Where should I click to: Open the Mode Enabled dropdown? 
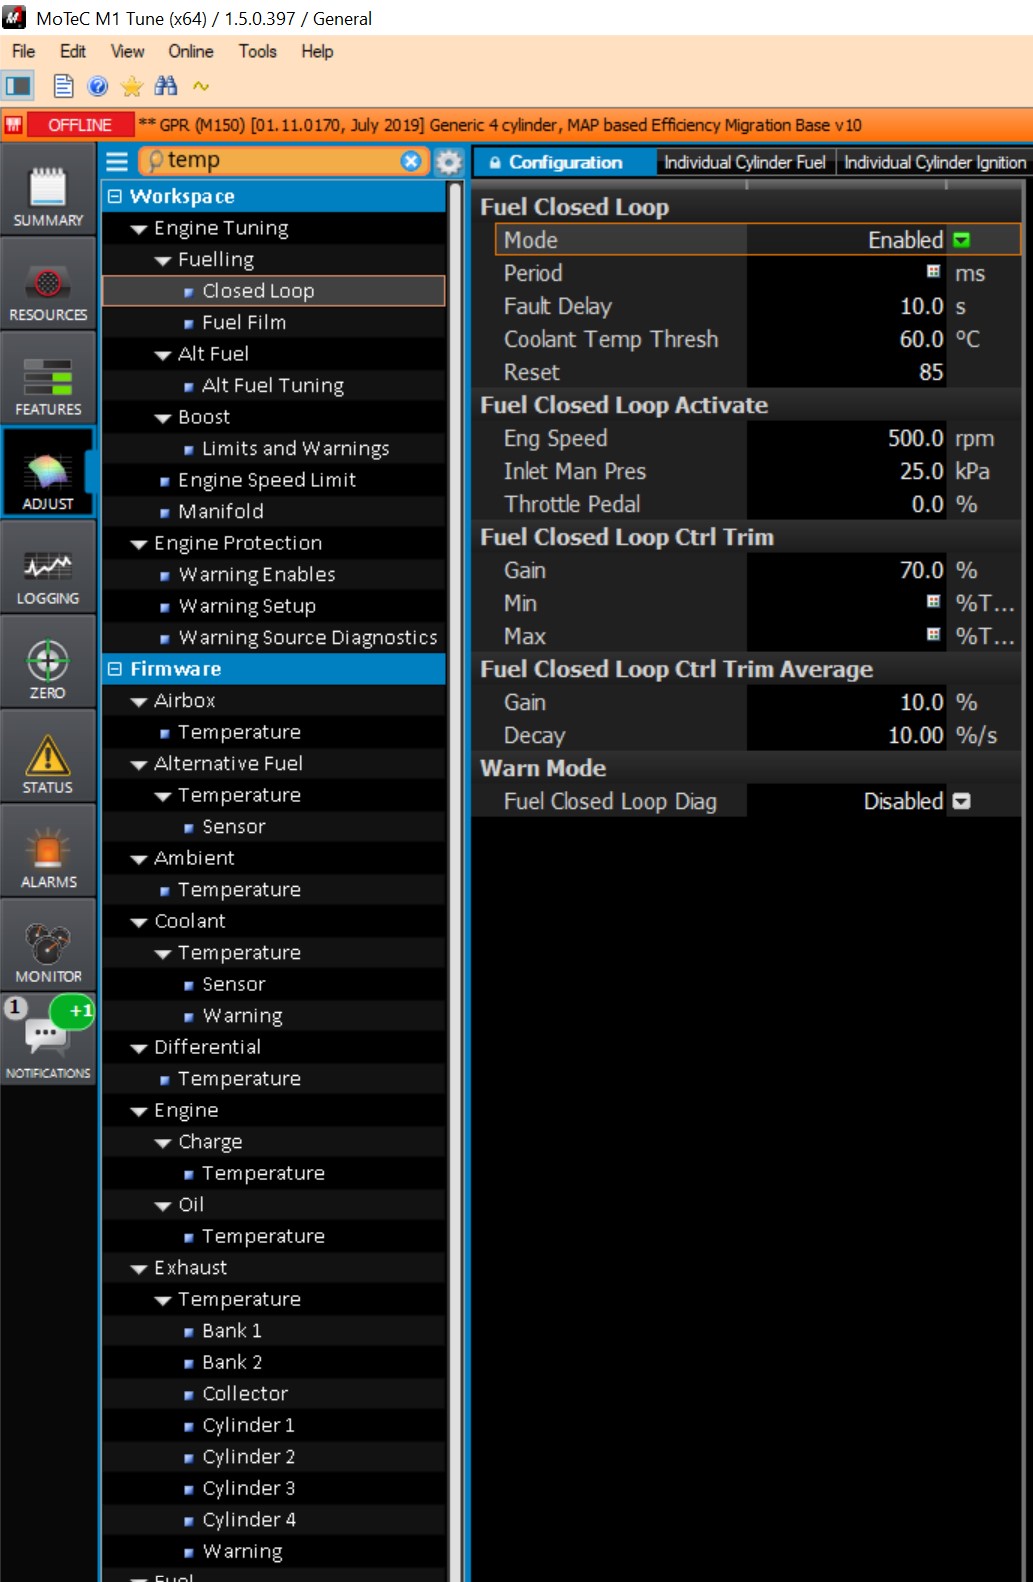coord(962,240)
